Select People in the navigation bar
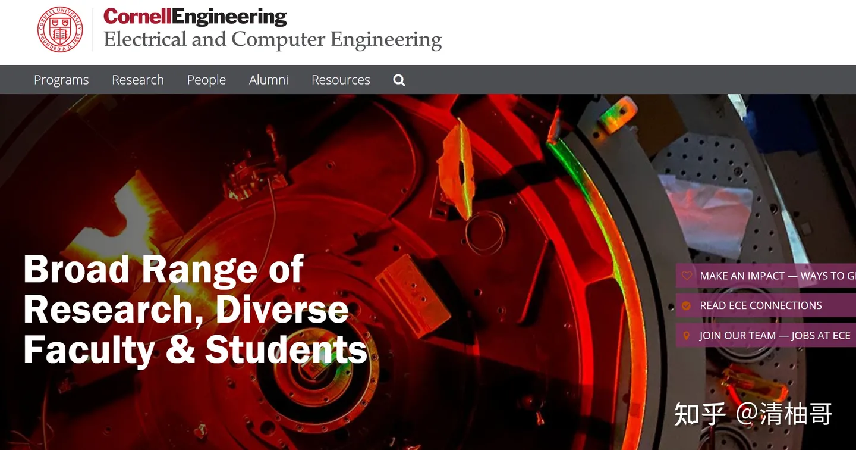This screenshot has height=450, width=858. click(206, 80)
